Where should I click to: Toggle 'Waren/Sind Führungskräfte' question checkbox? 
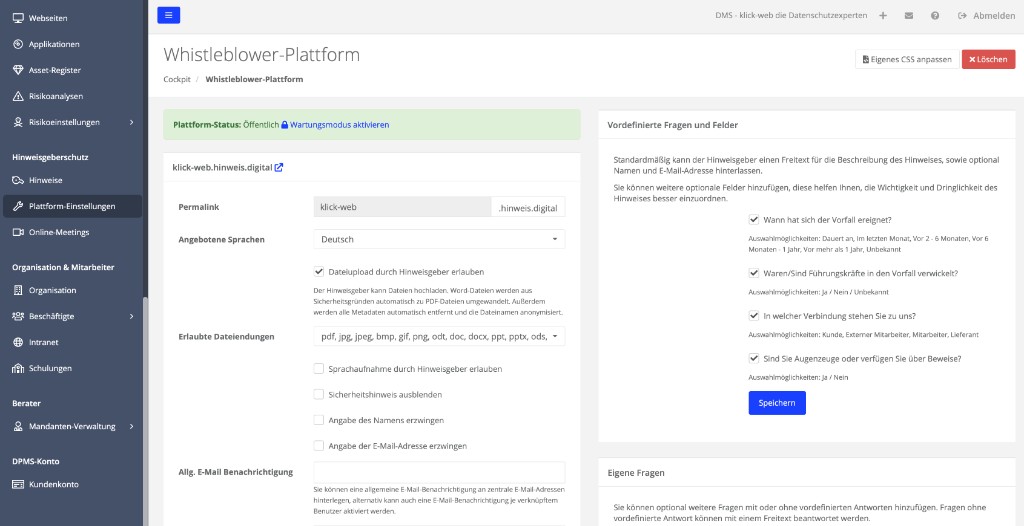tap(754, 273)
